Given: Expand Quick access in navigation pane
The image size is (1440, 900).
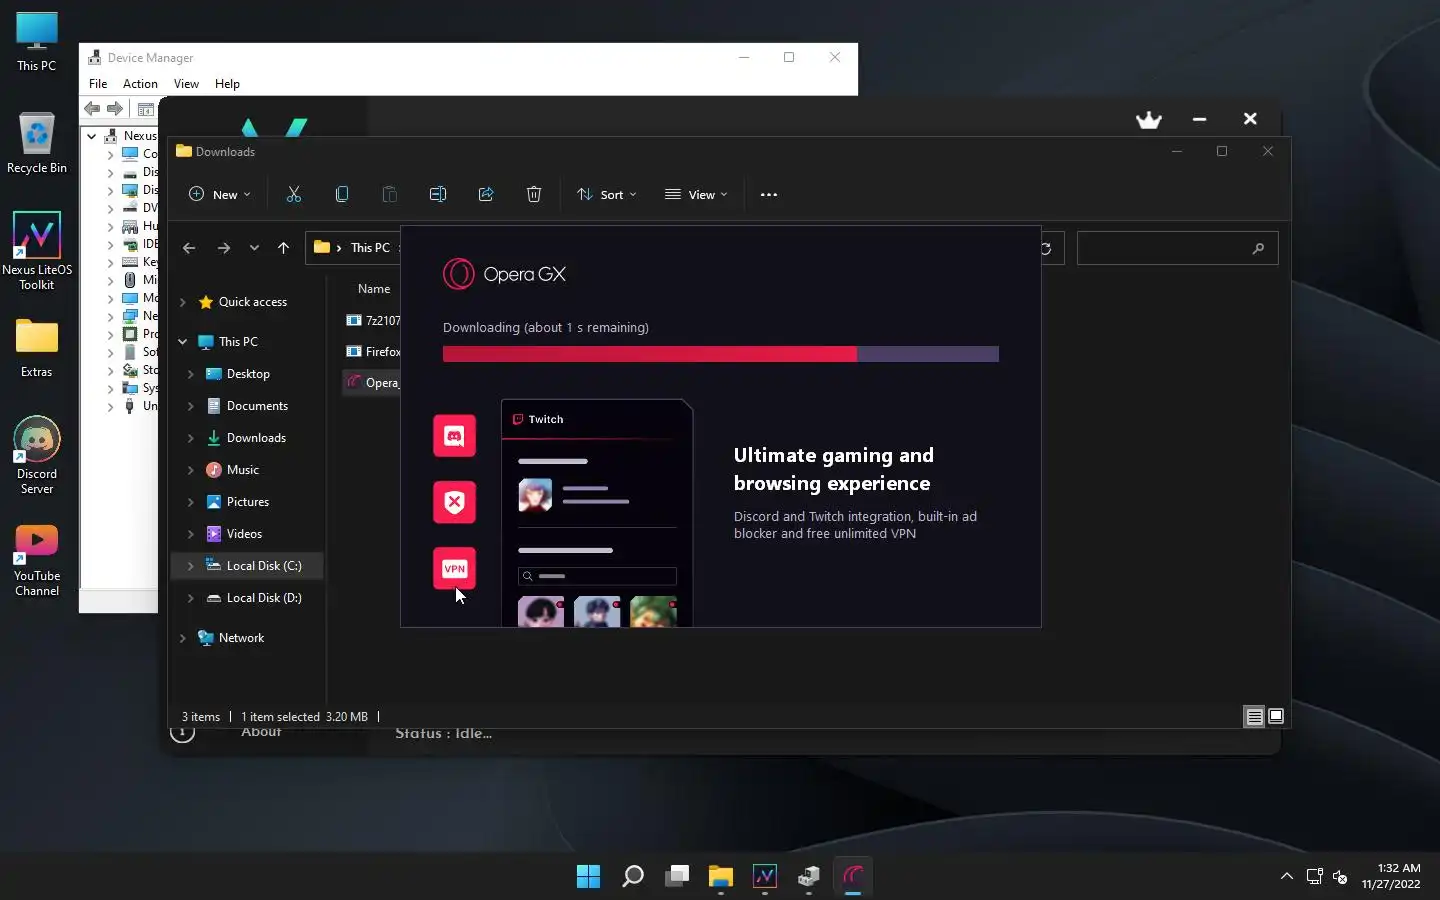Looking at the screenshot, I should [182, 302].
